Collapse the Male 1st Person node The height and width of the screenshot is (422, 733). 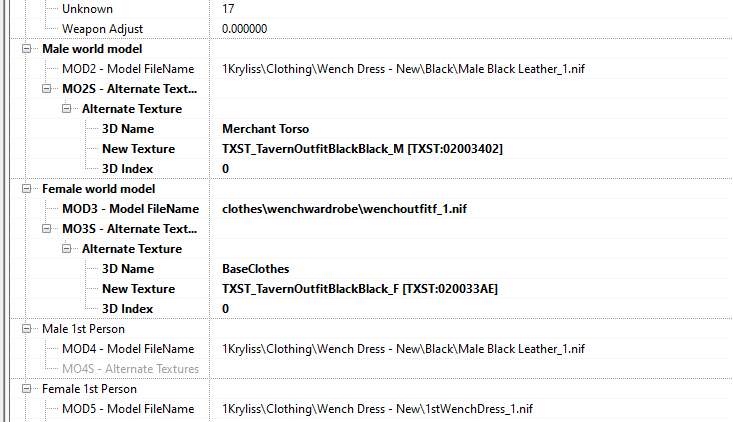click(x=27, y=329)
